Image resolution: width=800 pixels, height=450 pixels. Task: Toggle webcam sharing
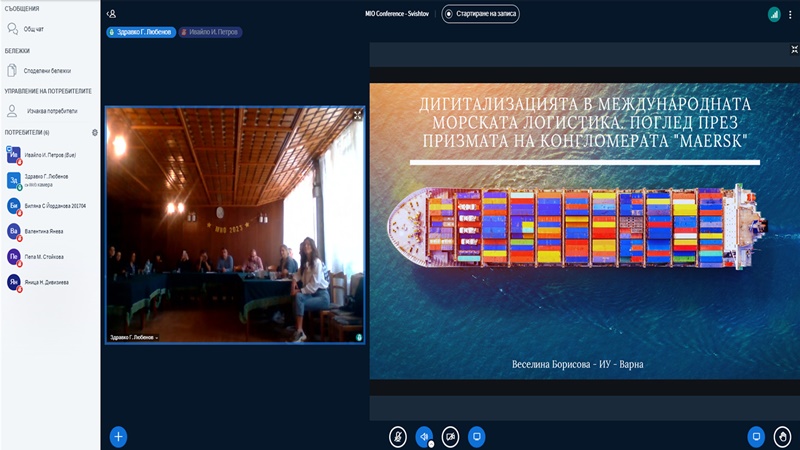pyautogui.click(x=450, y=437)
